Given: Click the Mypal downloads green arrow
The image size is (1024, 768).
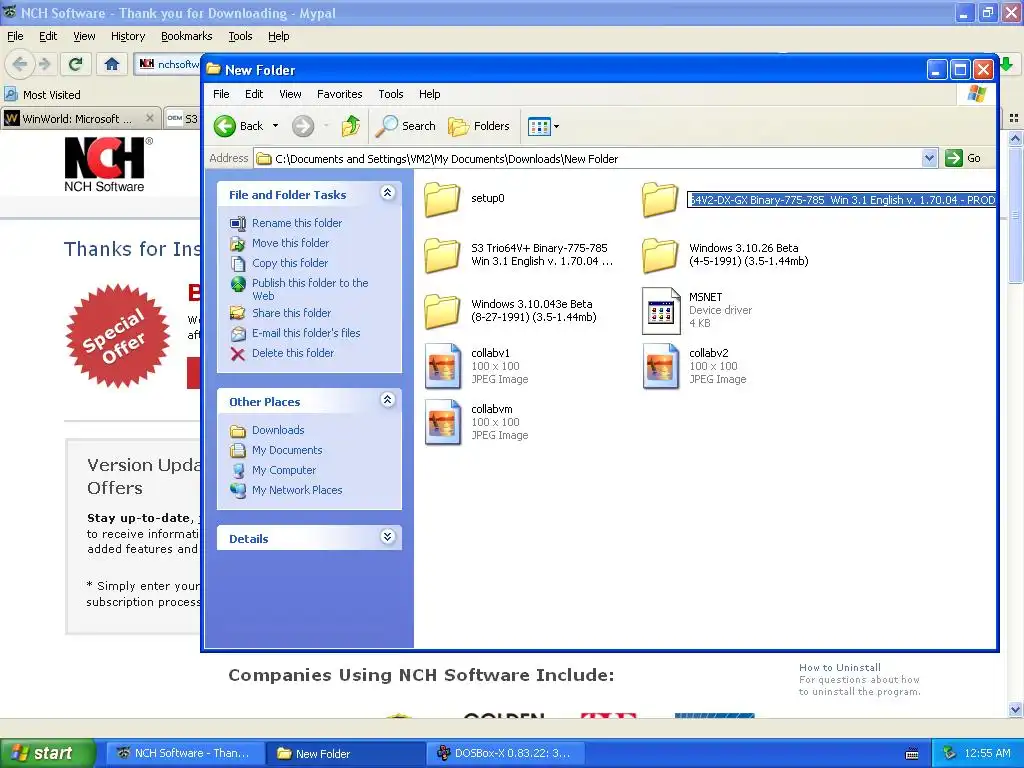Looking at the screenshot, I should click(1006, 63).
